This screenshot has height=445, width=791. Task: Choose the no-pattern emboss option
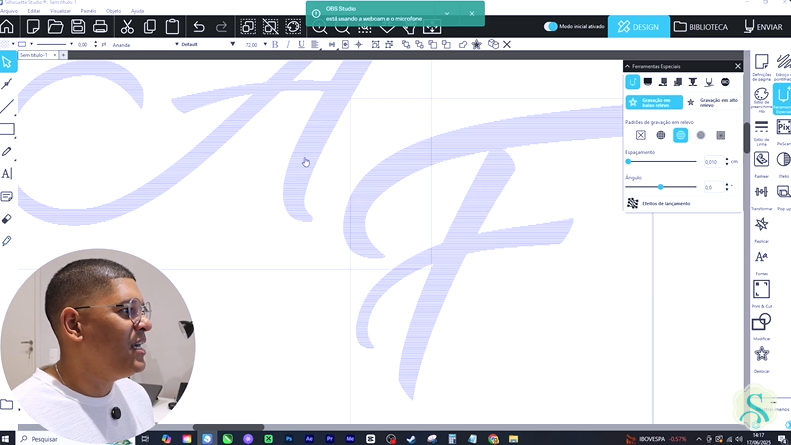[641, 135]
